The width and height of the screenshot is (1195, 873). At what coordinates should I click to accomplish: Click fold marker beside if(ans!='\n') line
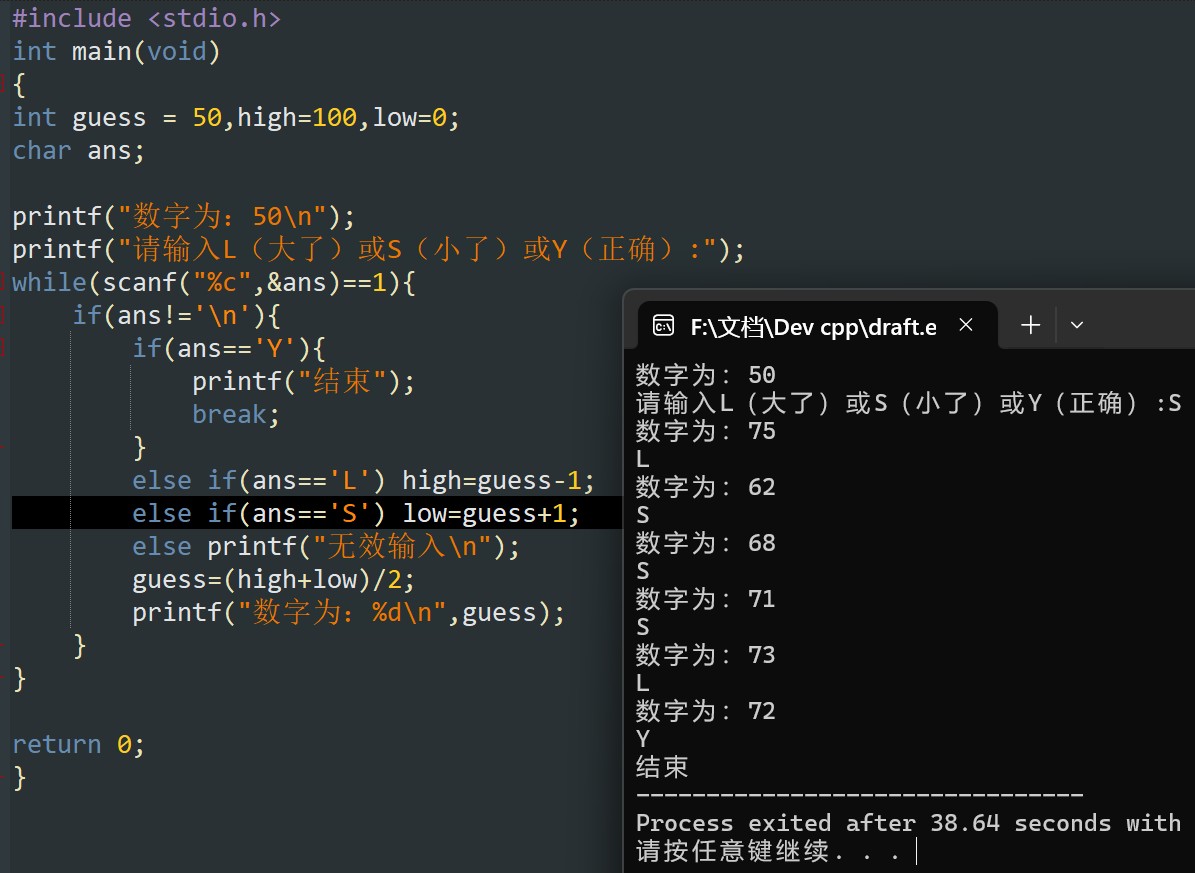tap(4, 316)
